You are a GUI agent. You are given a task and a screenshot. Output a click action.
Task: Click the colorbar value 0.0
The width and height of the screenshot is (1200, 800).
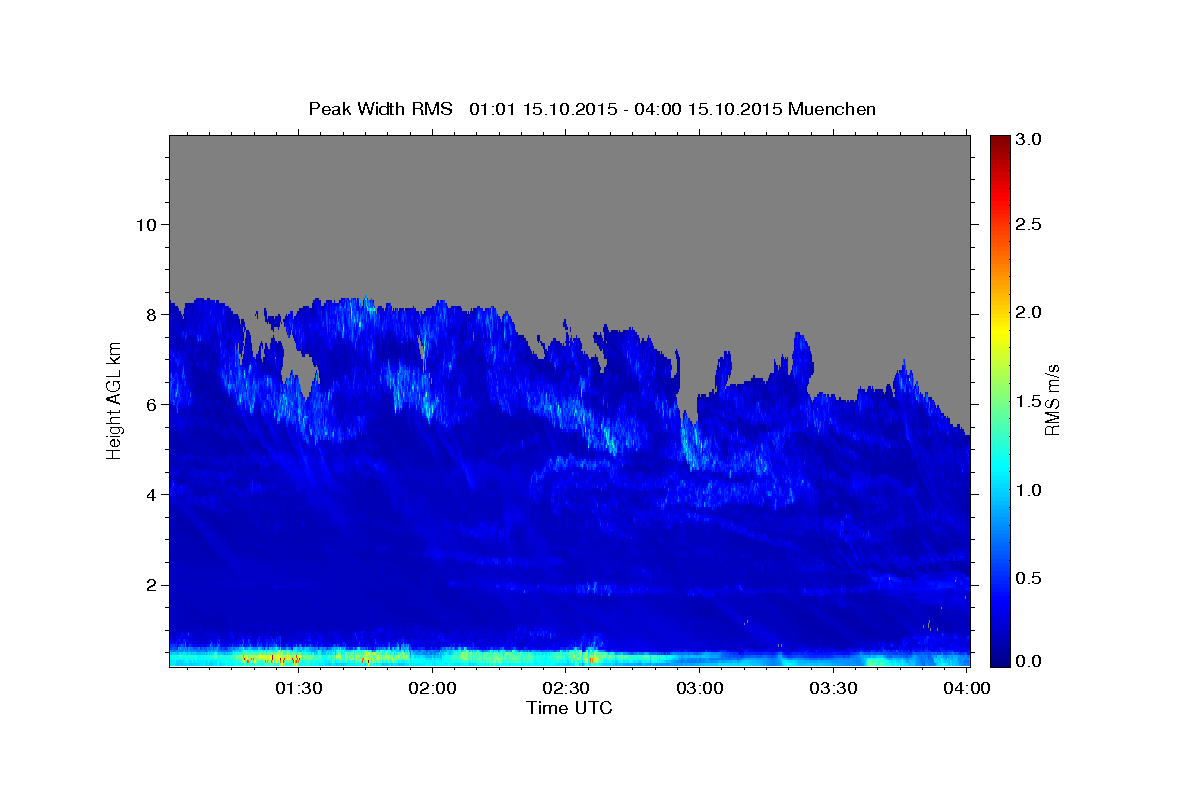[x=1029, y=661]
